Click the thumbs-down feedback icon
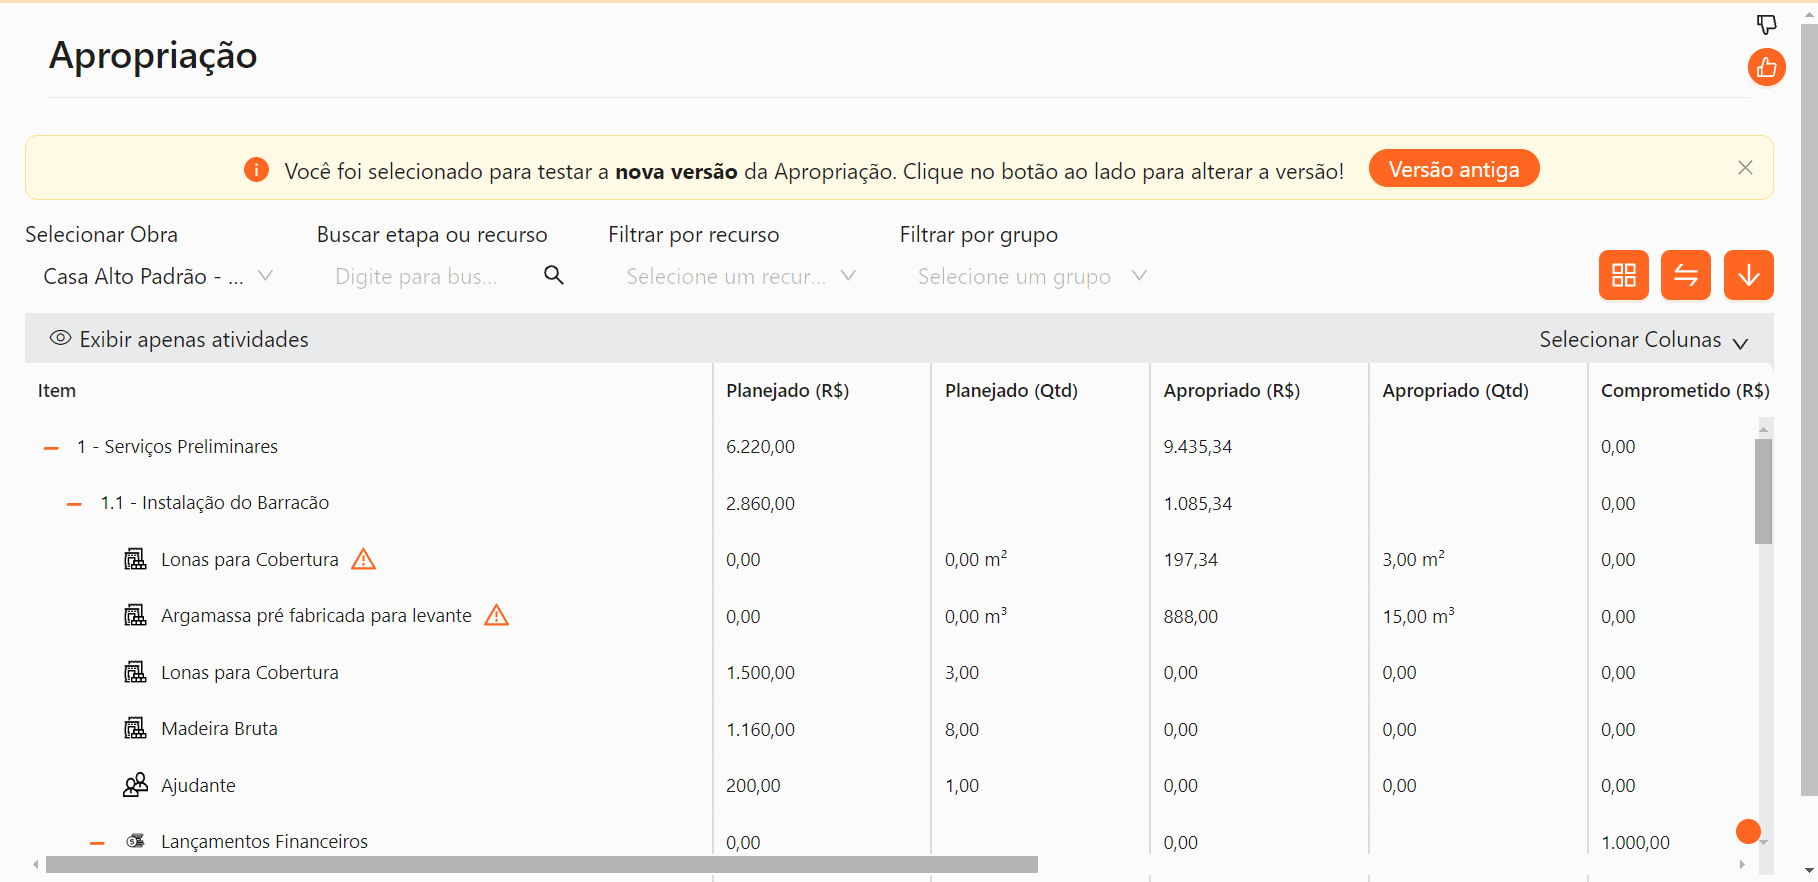Viewport: 1818px width, 882px height. pyautogui.click(x=1766, y=24)
